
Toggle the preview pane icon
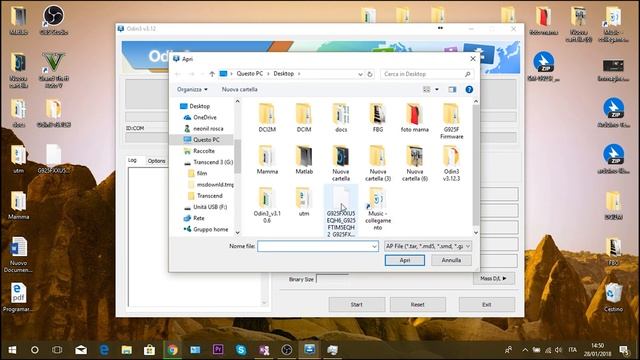click(x=452, y=89)
